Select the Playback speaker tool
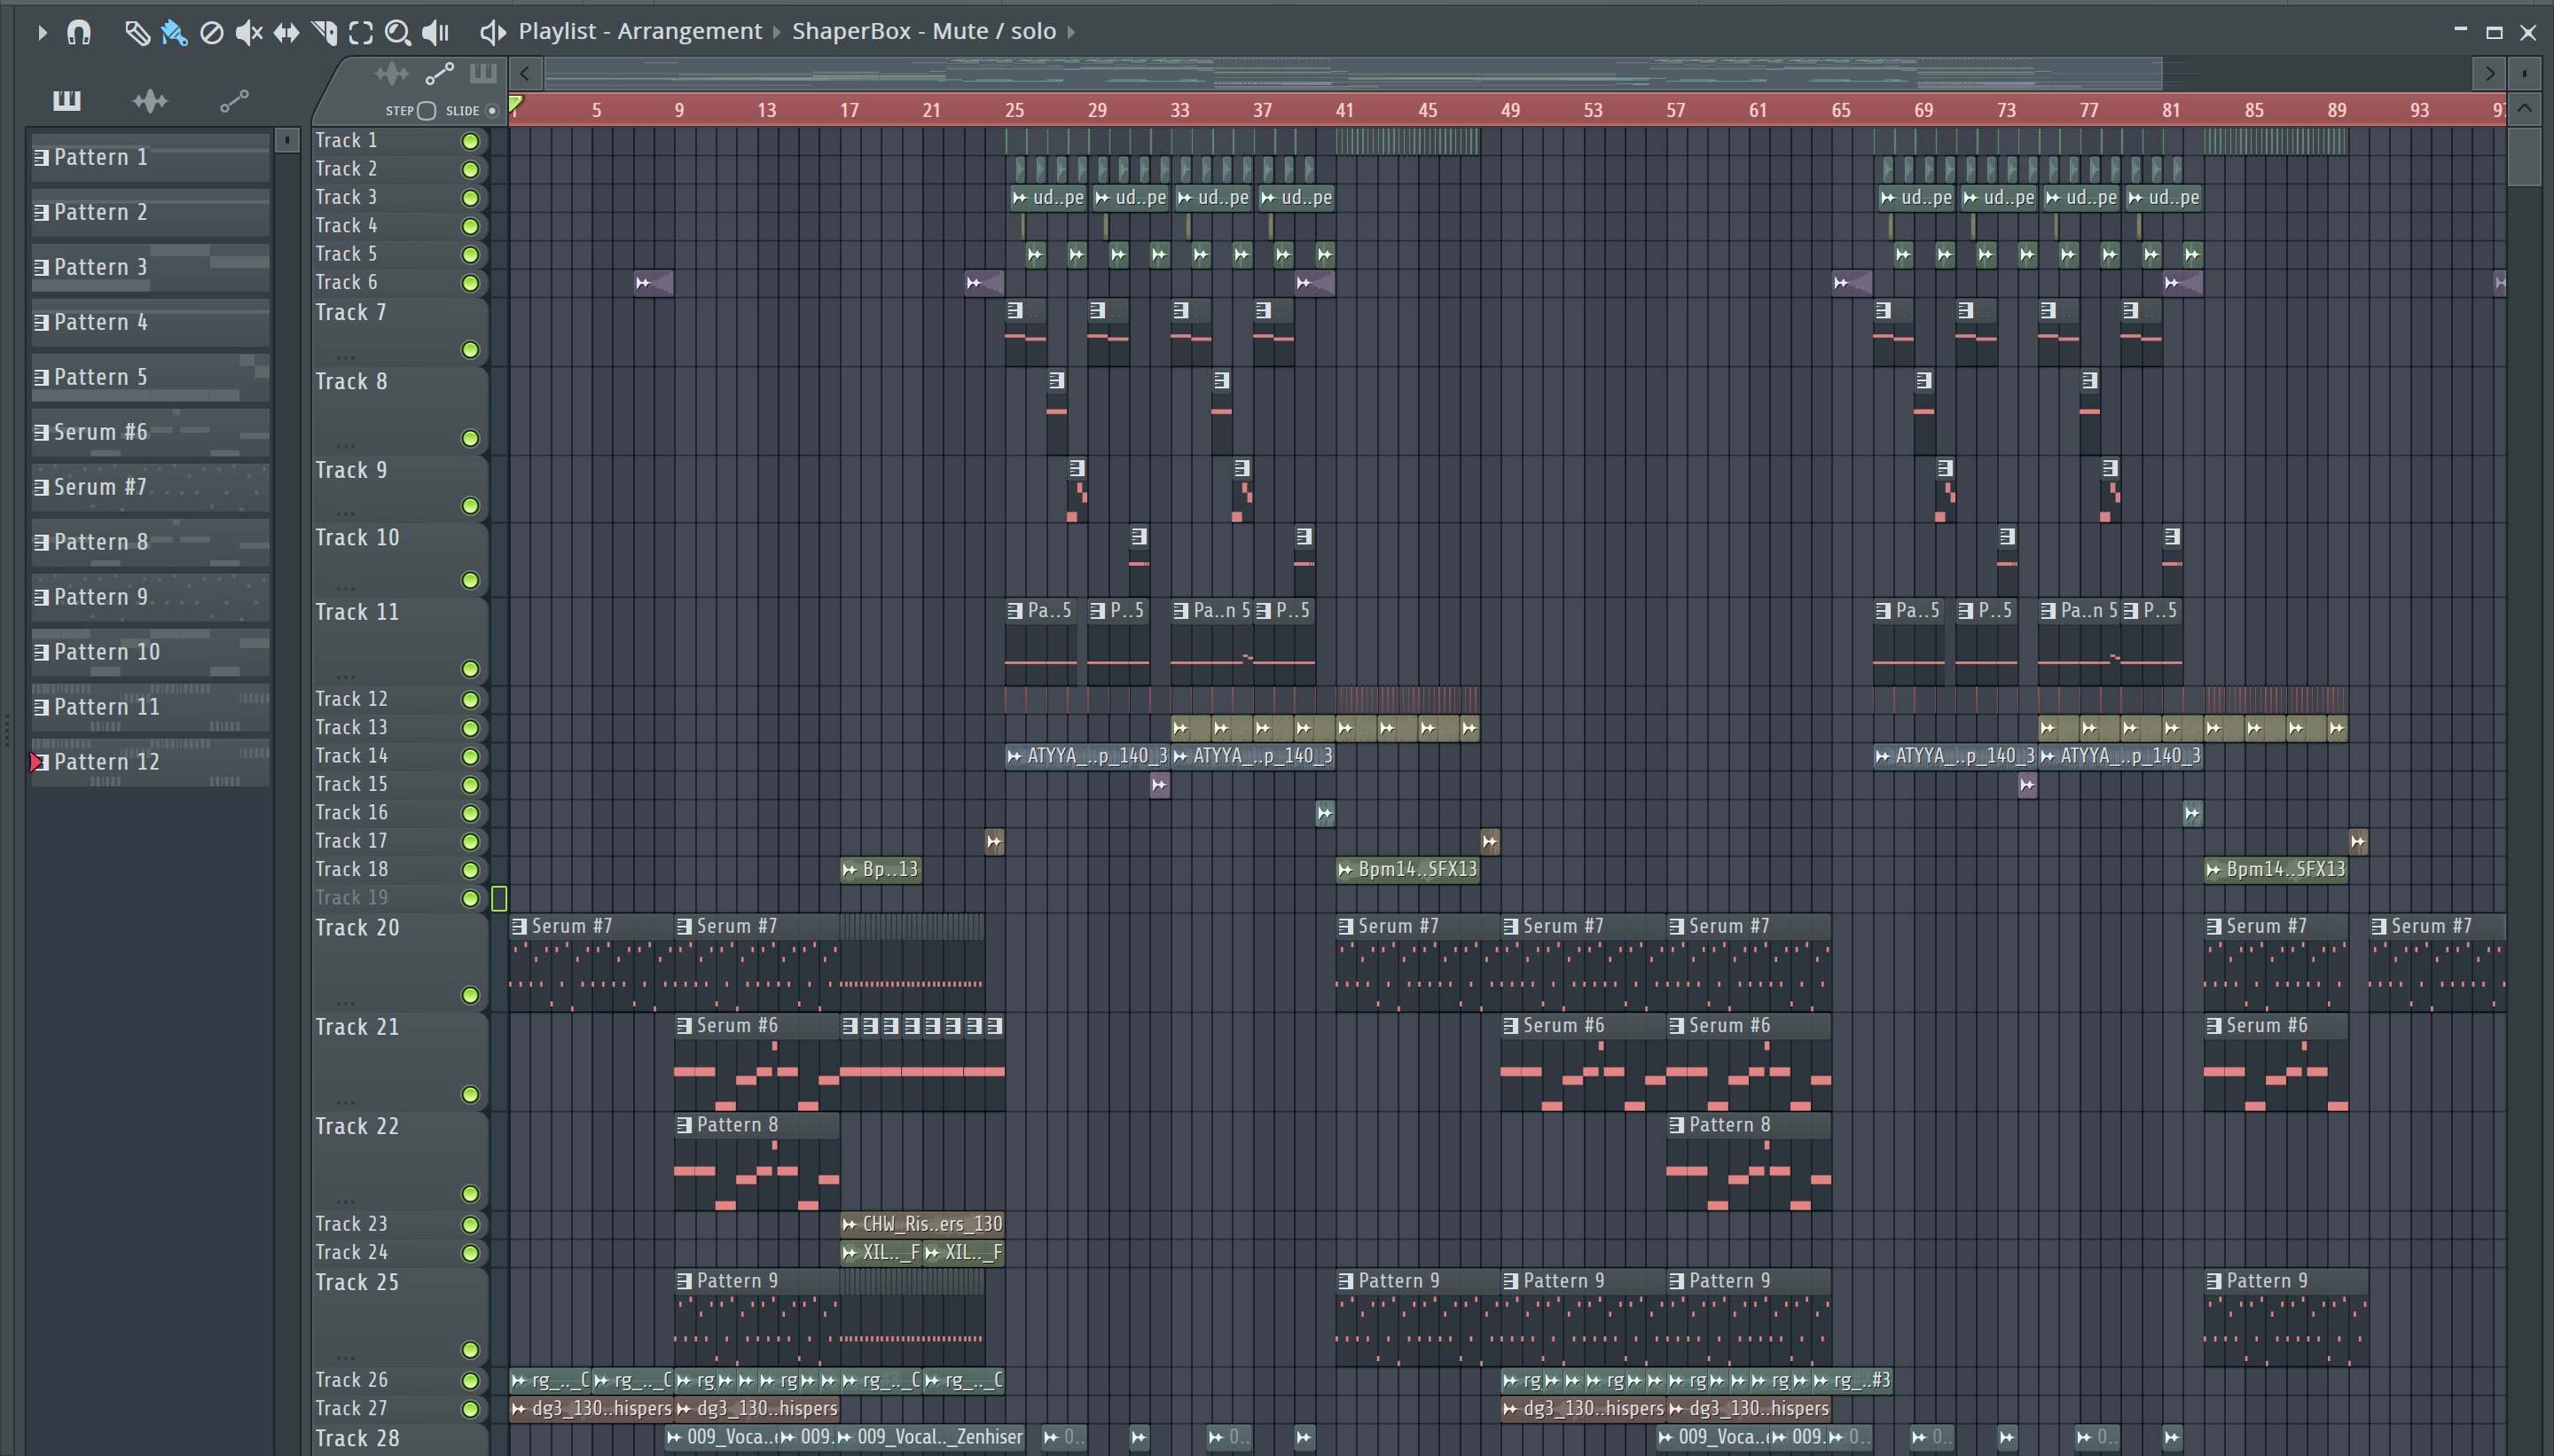Image resolution: width=2554 pixels, height=1456 pixels. click(436, 32)
